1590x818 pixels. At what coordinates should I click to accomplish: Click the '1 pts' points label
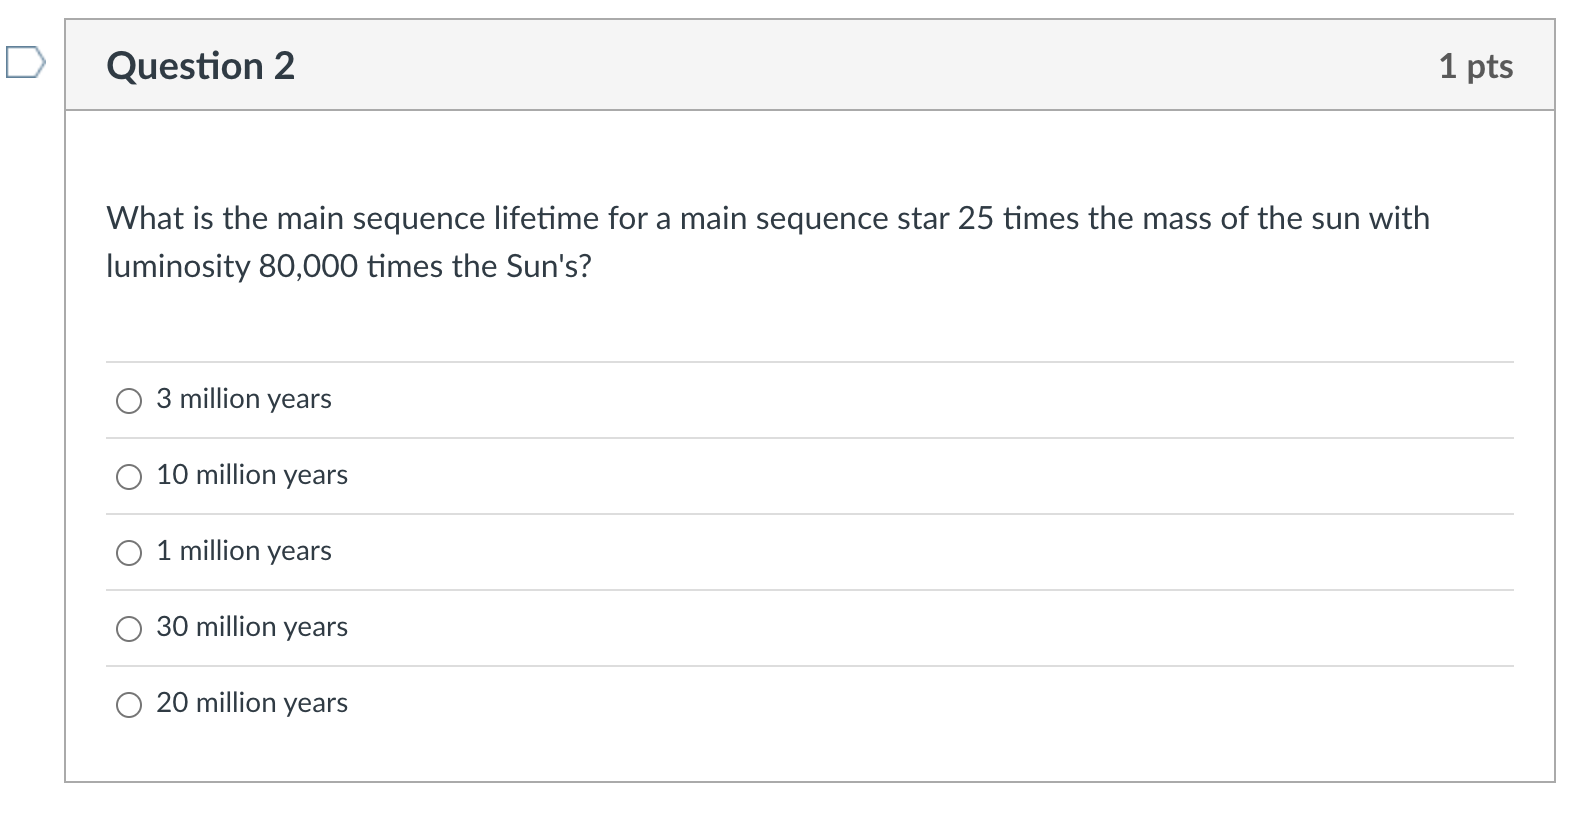click(1476, 66)
